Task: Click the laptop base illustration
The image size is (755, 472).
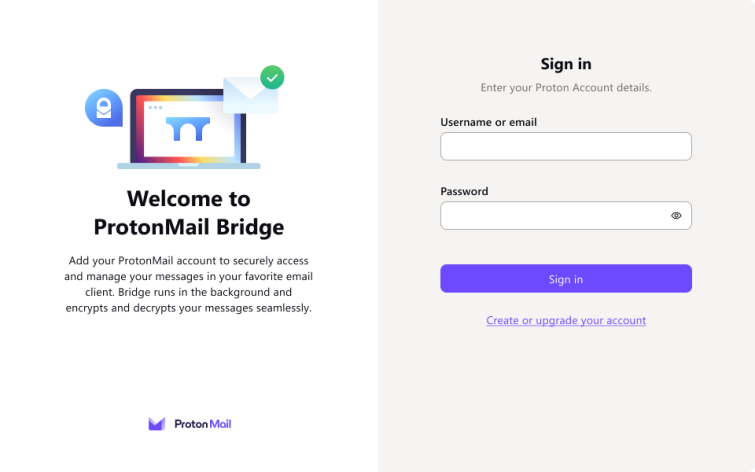Action: pos(189,166)
